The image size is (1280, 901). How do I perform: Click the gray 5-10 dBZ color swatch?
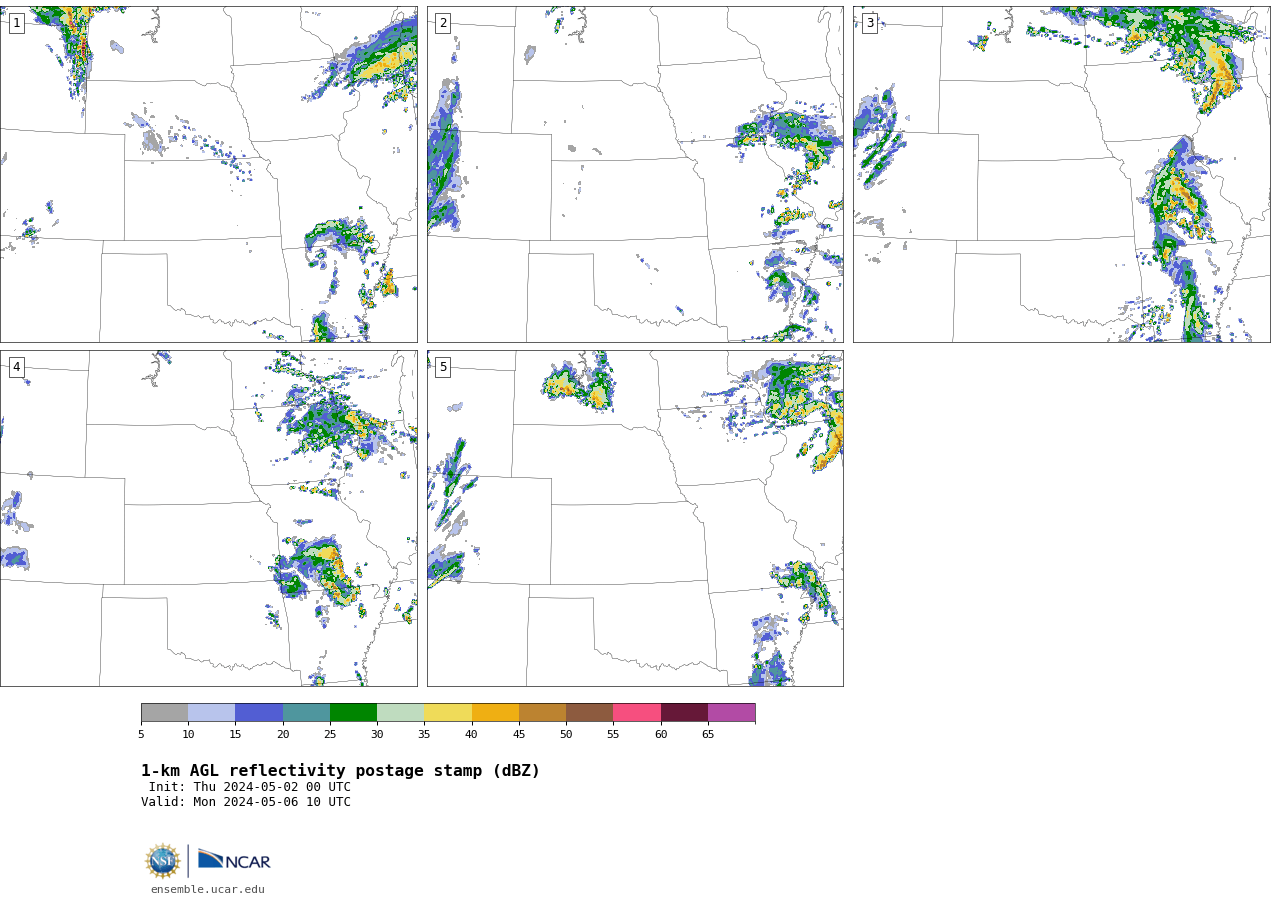click(164, 712)
